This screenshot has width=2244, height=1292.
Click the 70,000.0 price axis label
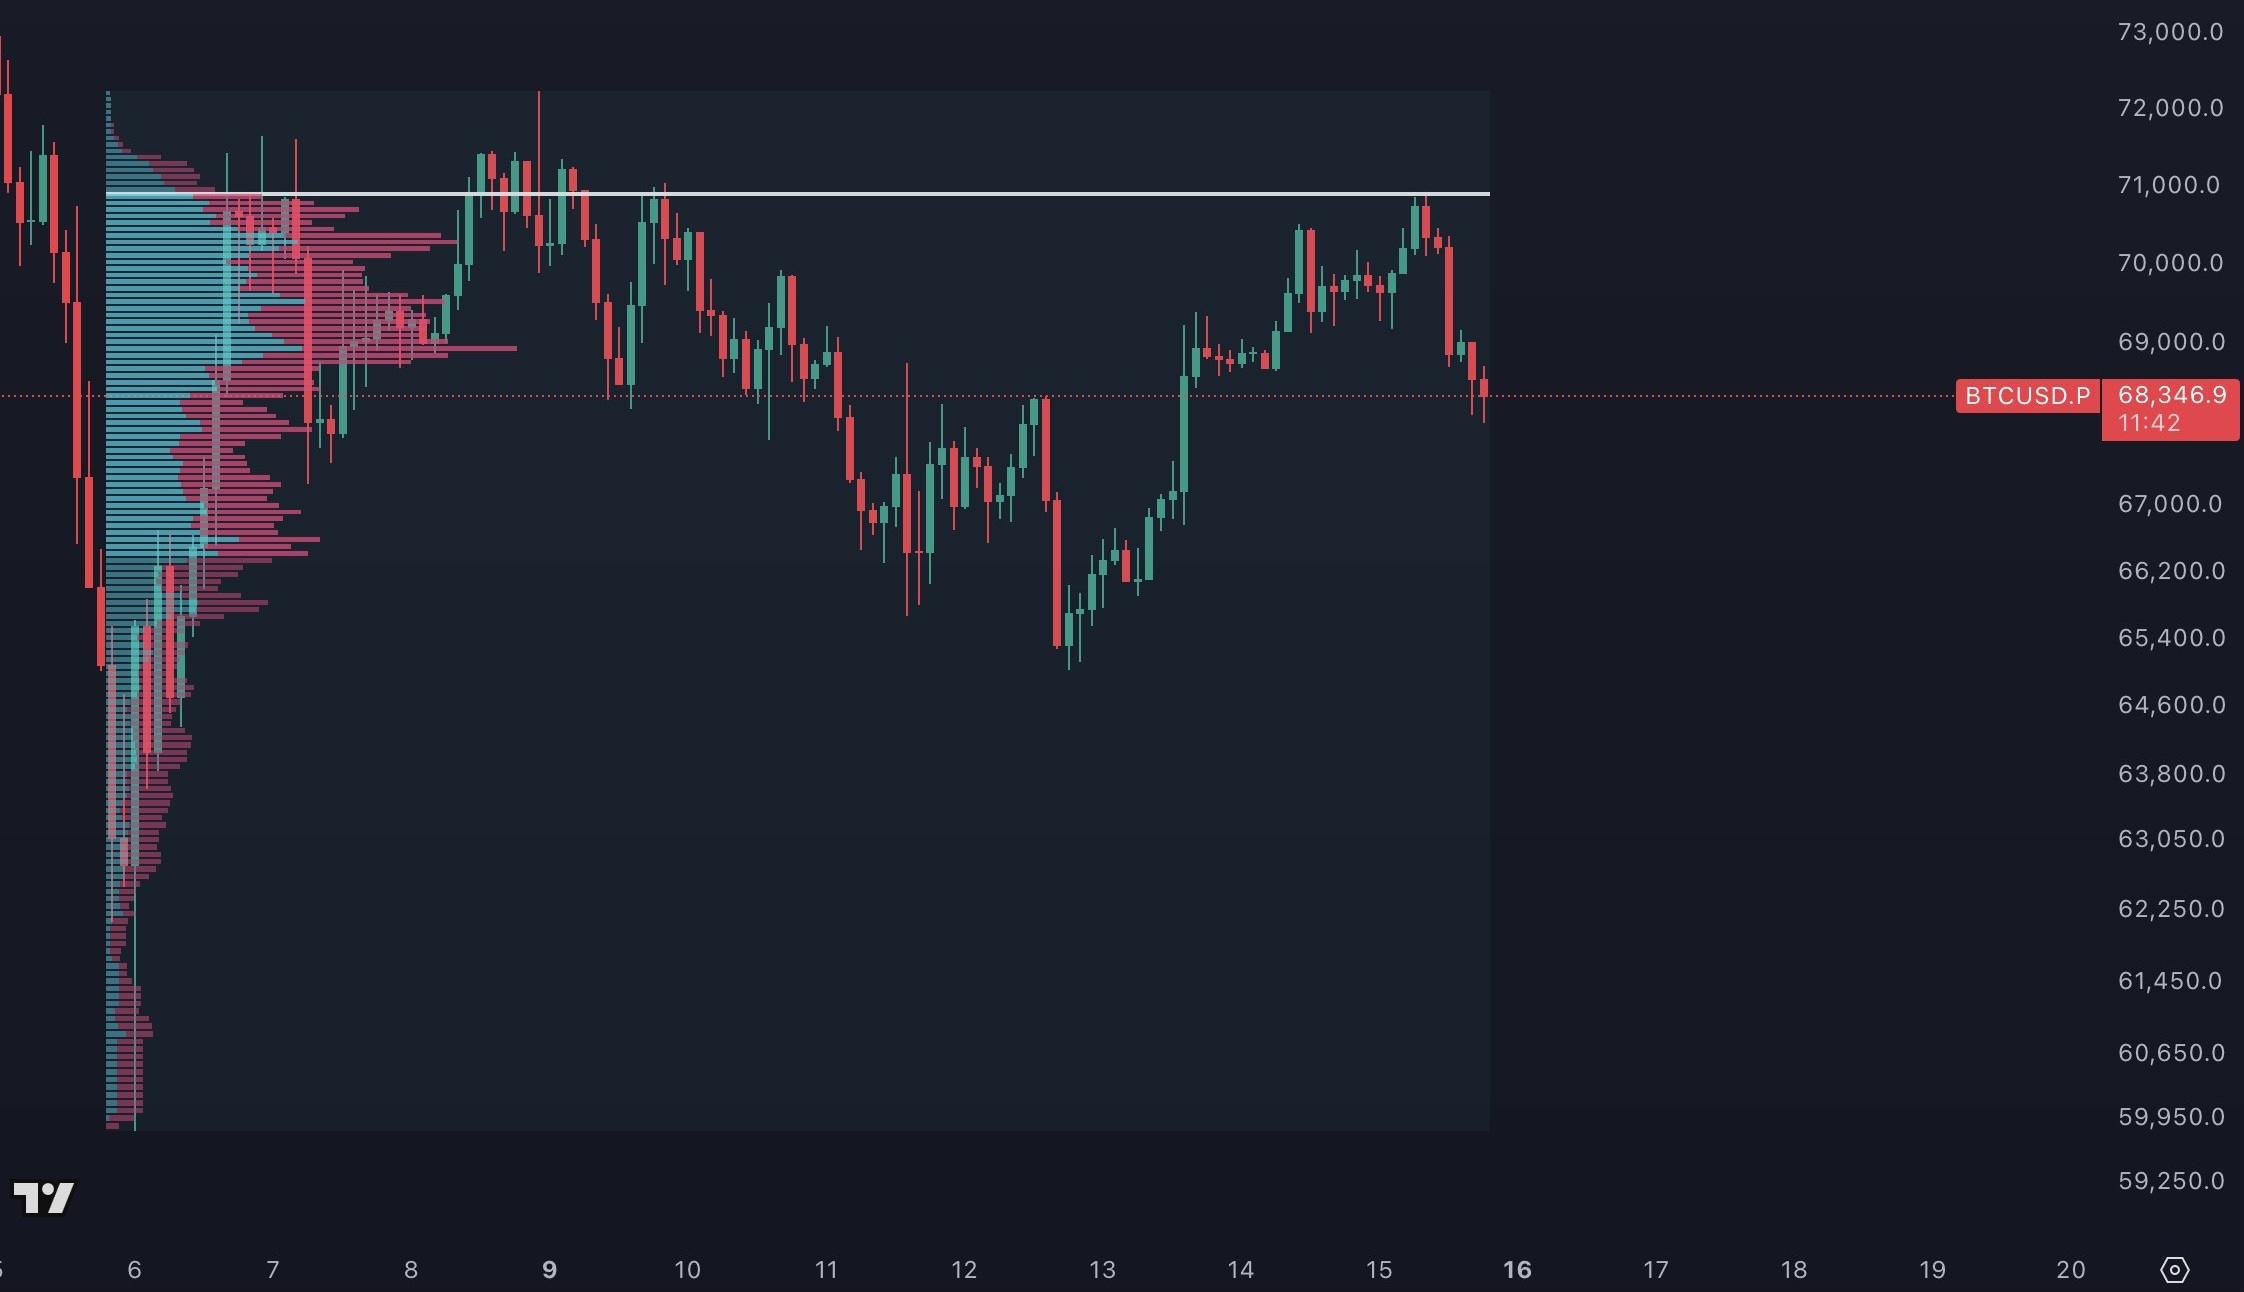2170,263
